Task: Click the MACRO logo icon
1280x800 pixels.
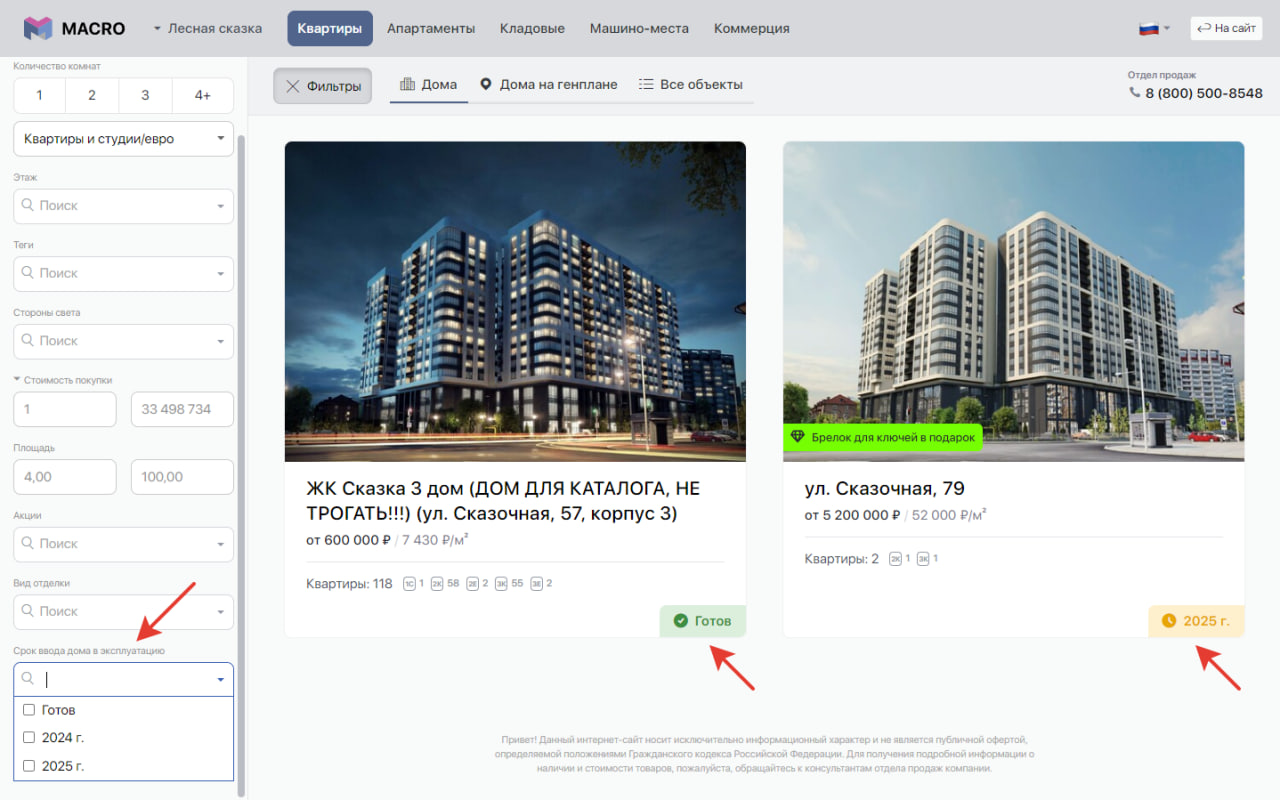Action: click(38, 28)
